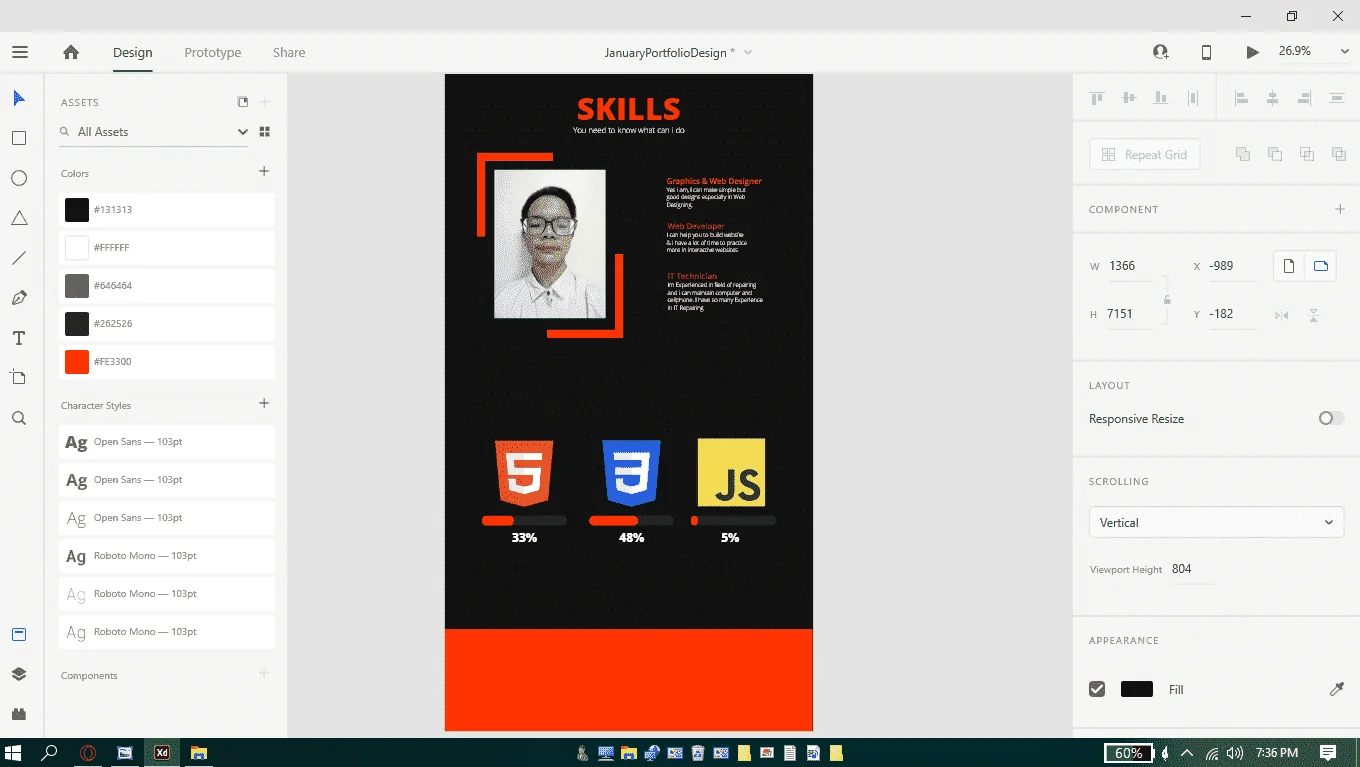Click the Viewport Height field
This screenshot has width=1360, height=767.
tap(1192, 569)
